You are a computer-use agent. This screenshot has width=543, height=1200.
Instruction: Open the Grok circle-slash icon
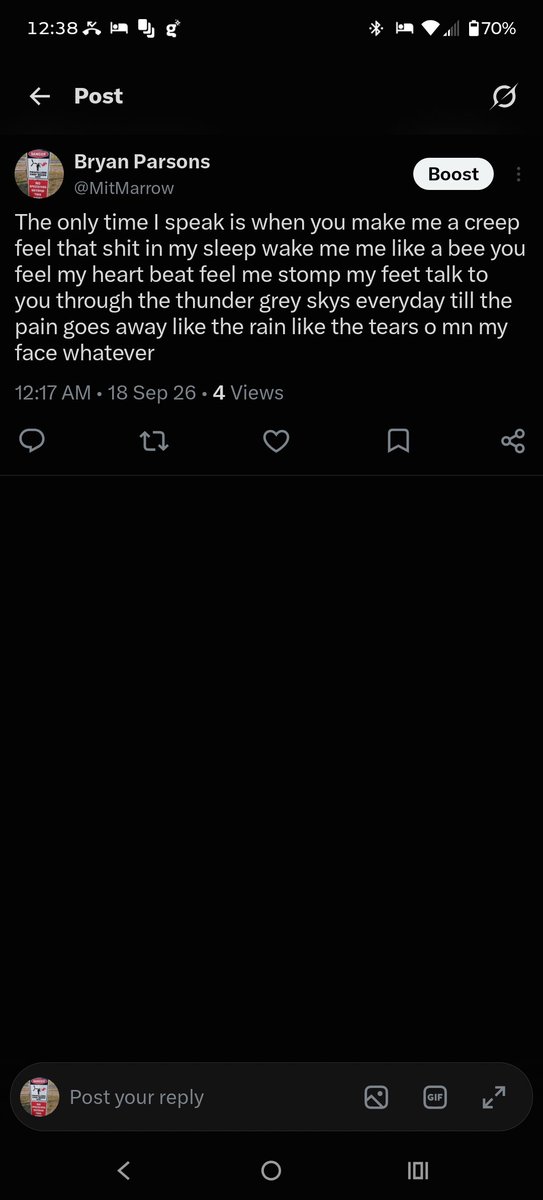504,96
